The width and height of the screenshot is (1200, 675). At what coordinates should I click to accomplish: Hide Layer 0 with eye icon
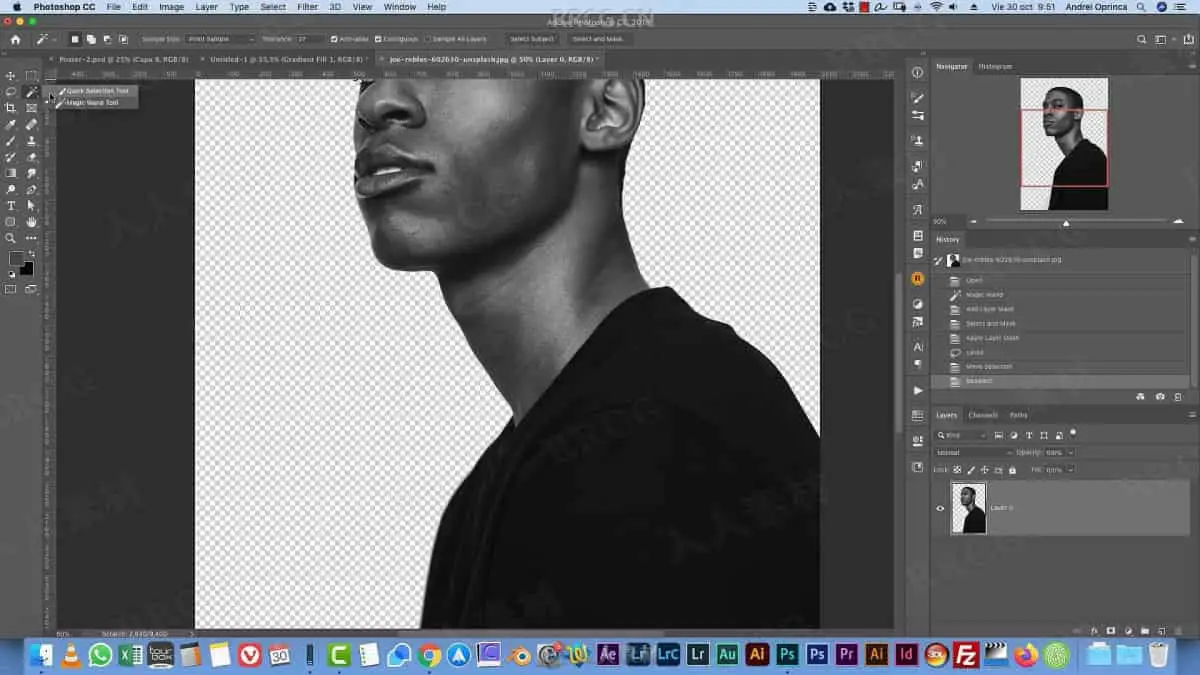pyautogui.click(x=940, y=508)
